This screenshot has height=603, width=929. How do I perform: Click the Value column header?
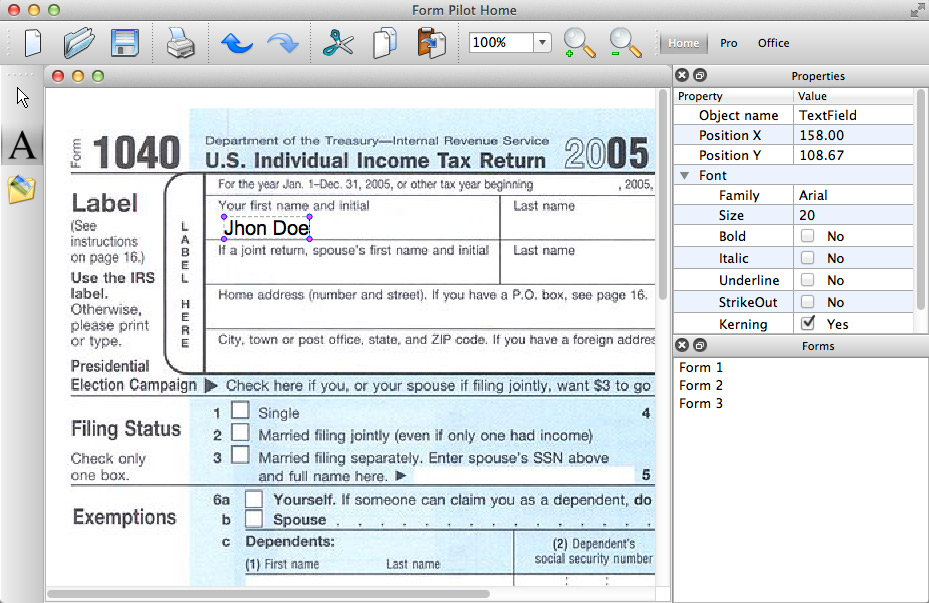click(x=853, y=96)
